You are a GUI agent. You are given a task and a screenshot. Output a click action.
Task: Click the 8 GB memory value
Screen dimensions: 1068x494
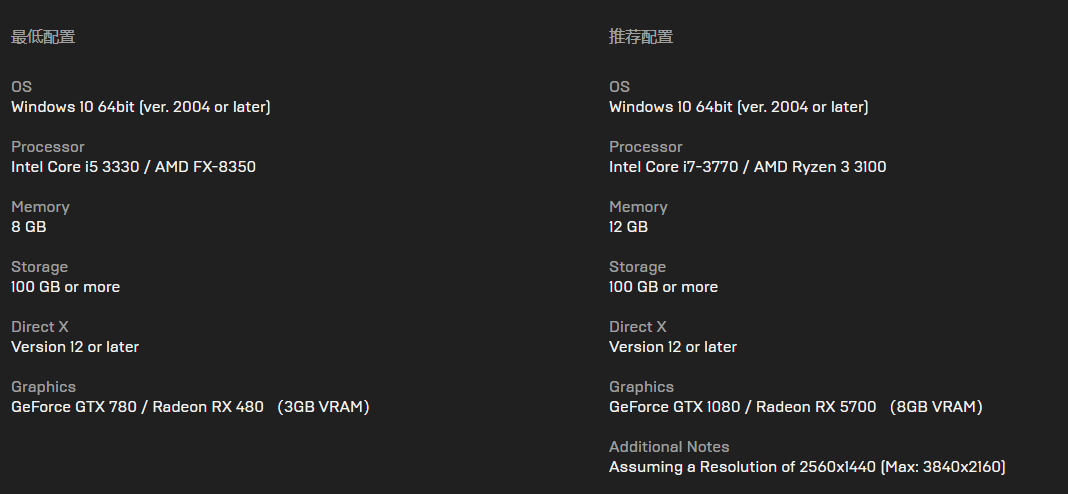point(29,227)
